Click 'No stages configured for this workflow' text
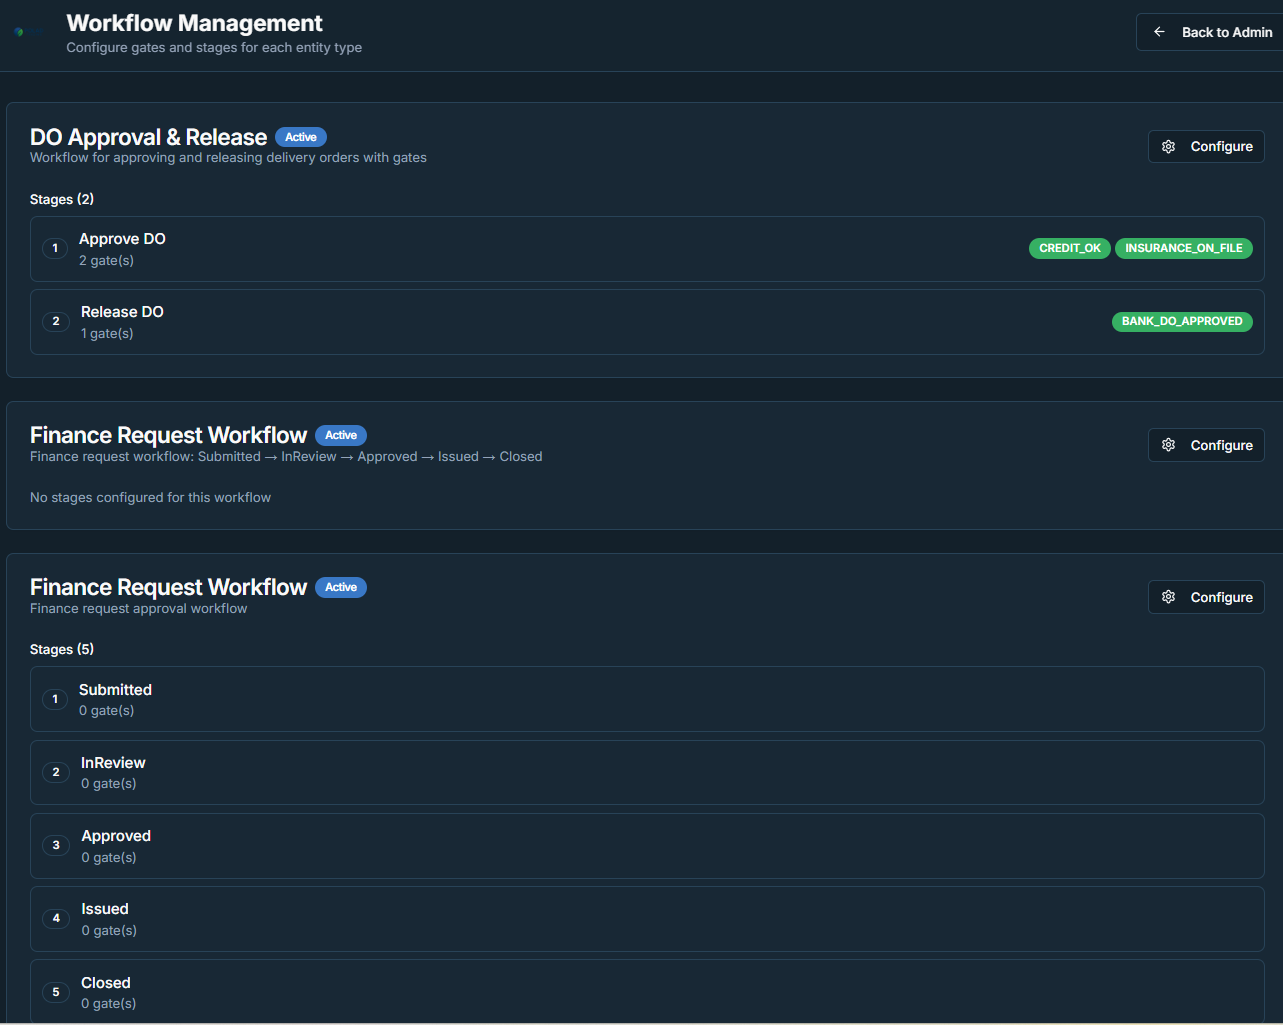 click(x=150, y=497)
